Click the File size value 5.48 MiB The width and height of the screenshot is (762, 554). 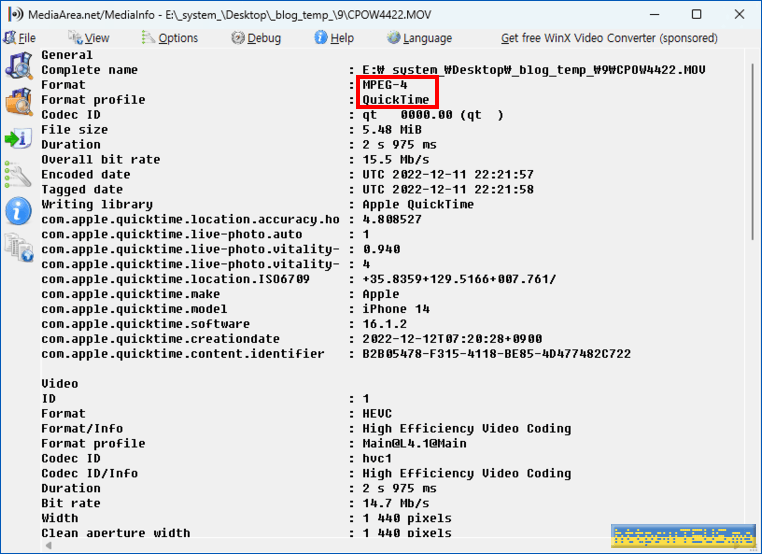pos(392,130)
